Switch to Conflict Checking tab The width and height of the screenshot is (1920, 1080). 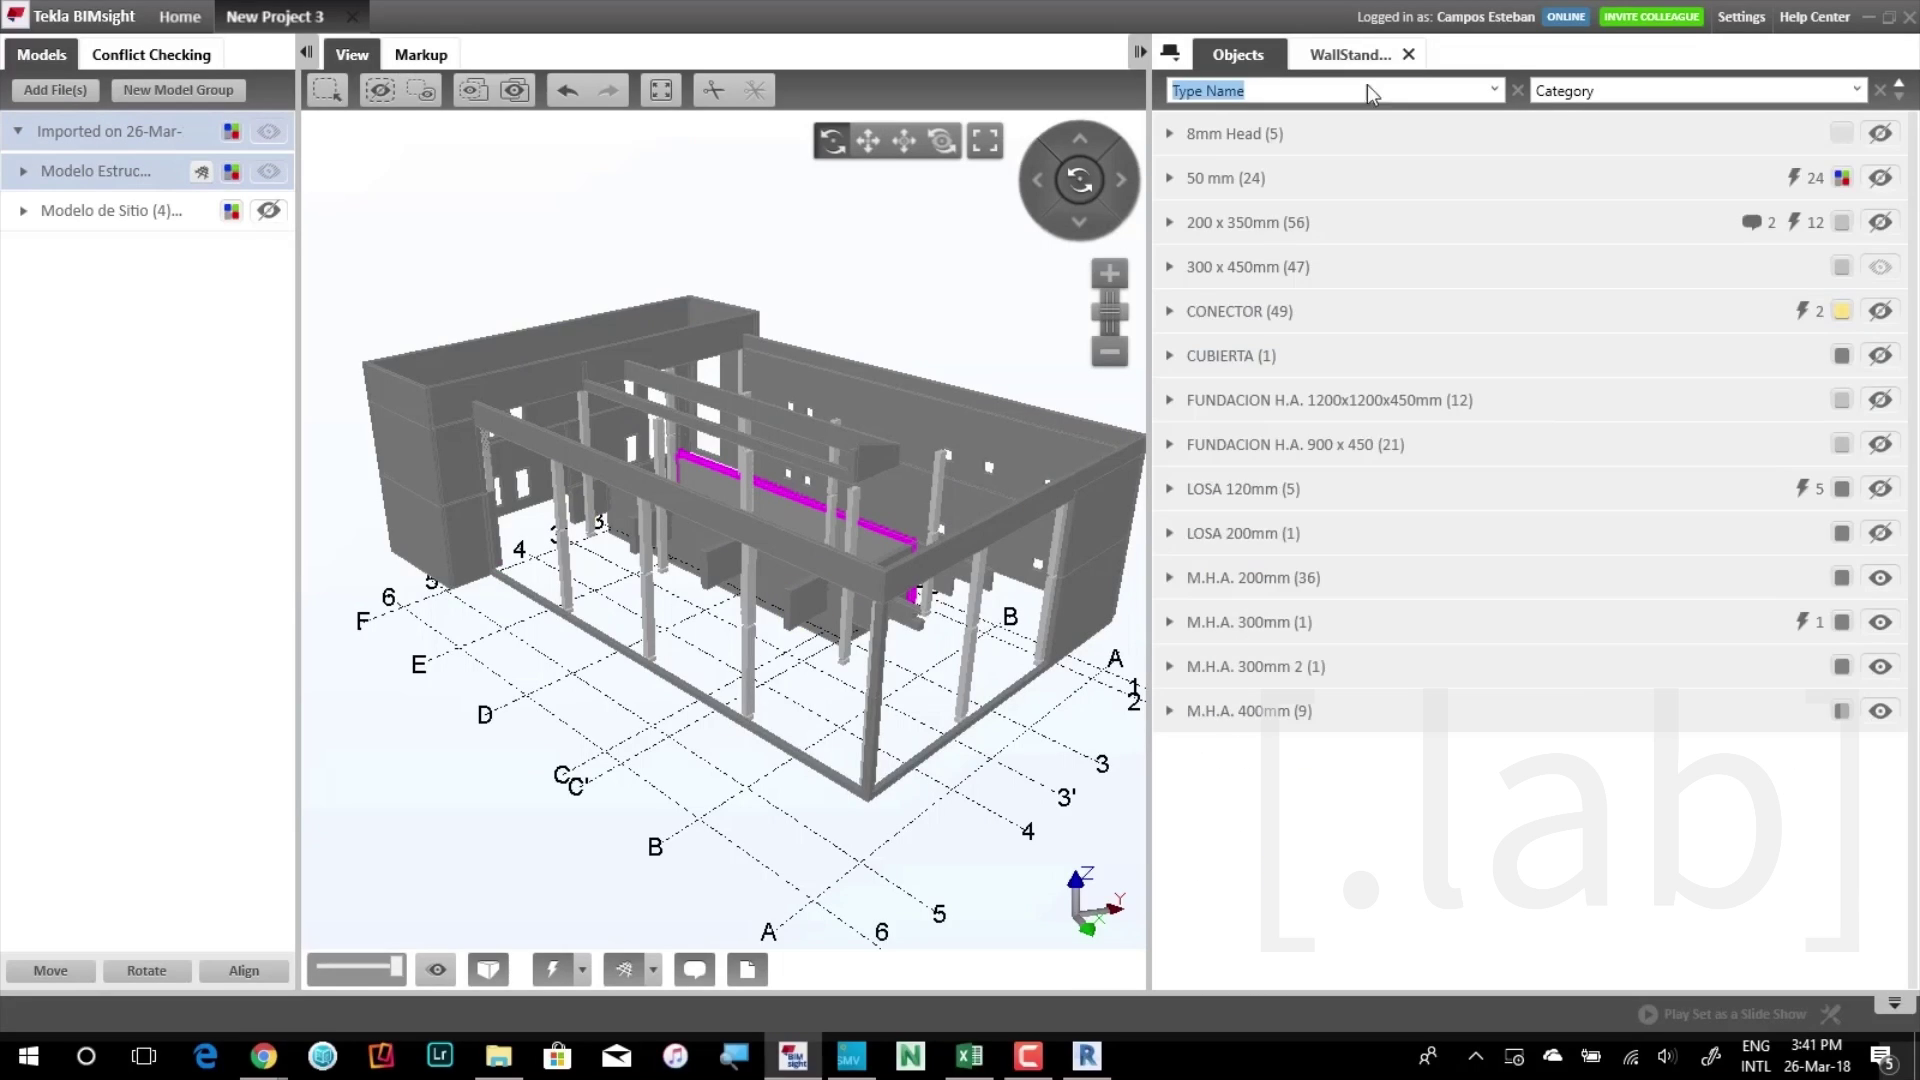pos(151,55)
